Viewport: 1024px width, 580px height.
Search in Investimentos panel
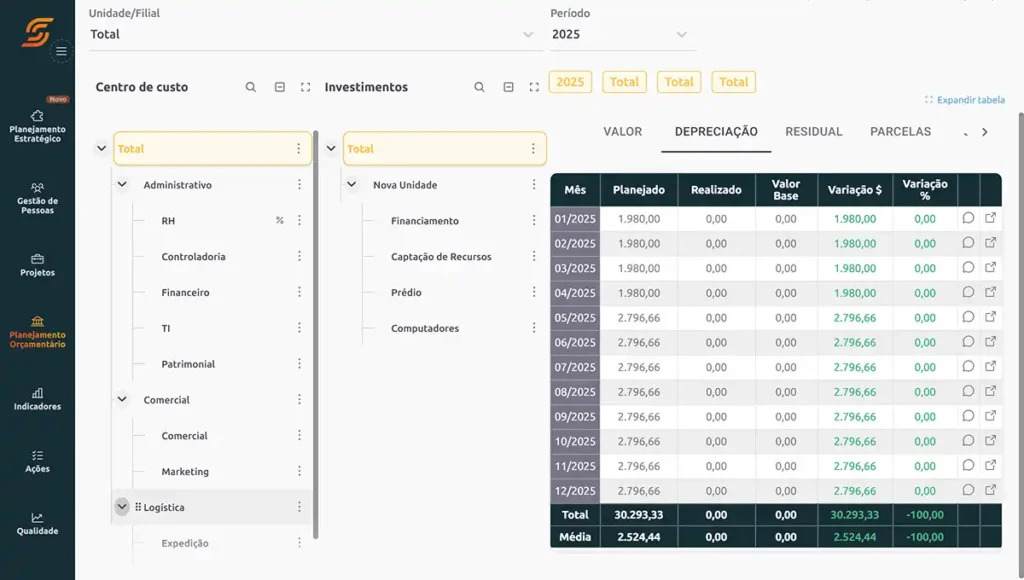pos(479,87)
